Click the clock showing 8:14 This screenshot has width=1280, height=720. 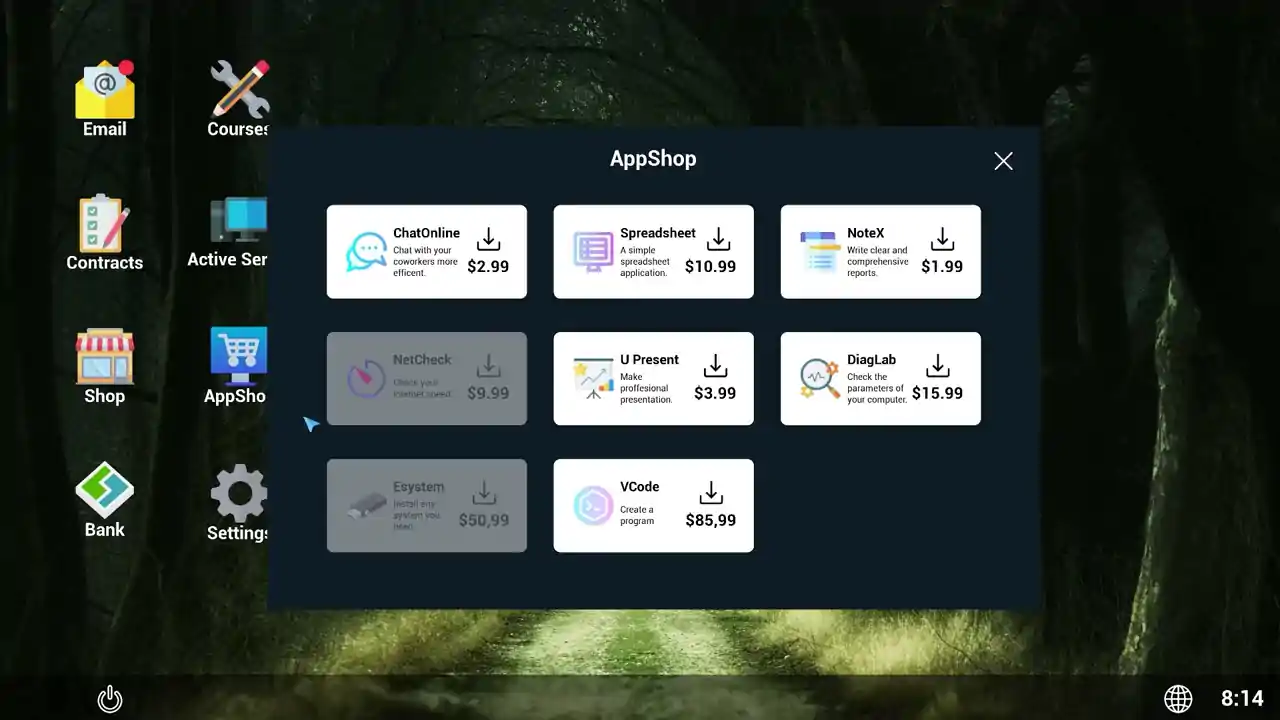[1242, 698]
